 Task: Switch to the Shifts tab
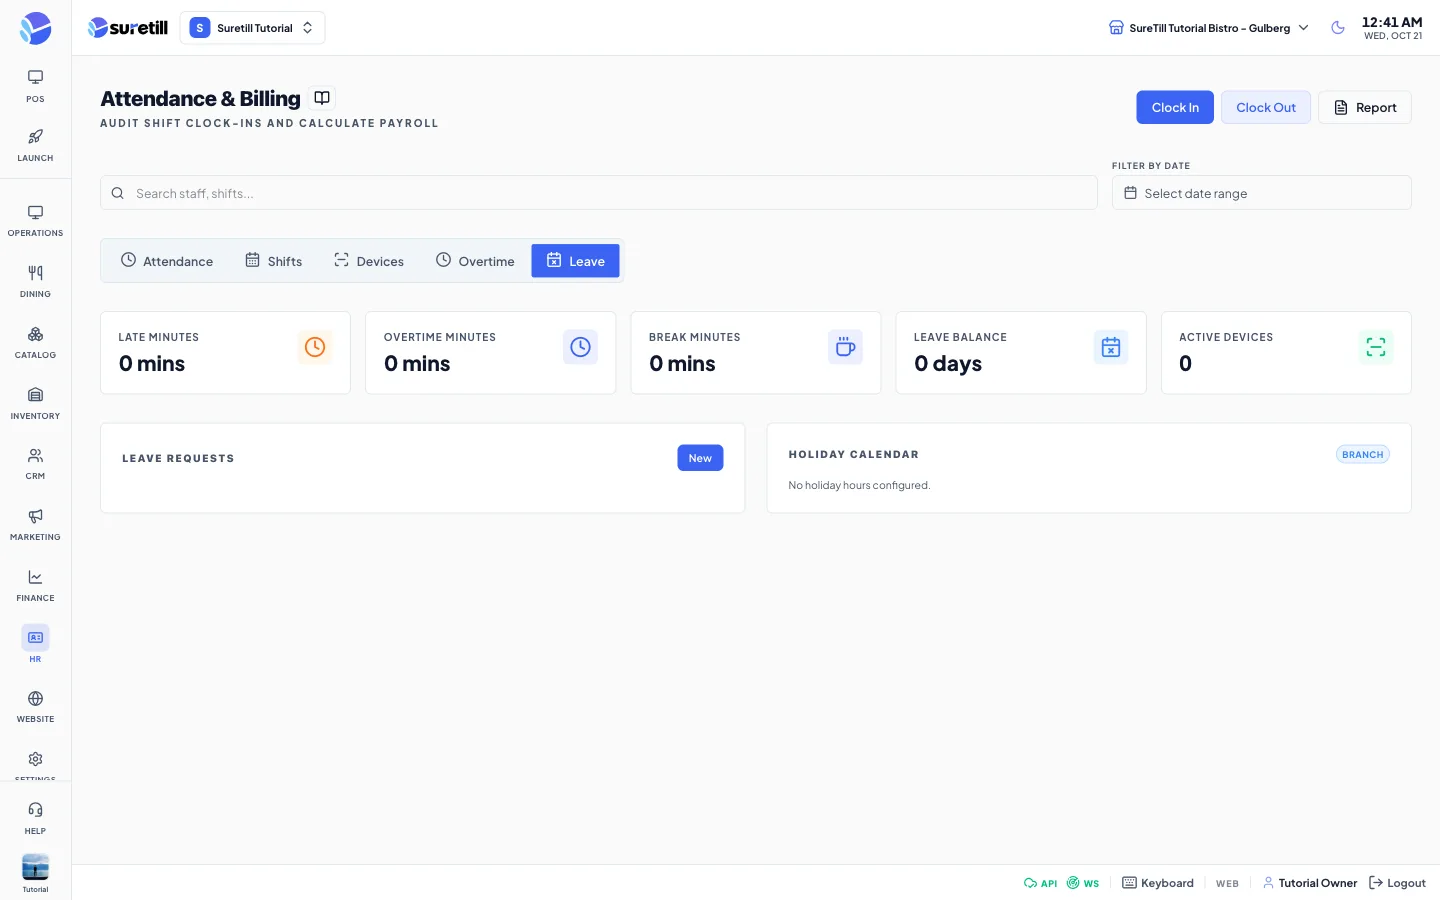(274, 261)
